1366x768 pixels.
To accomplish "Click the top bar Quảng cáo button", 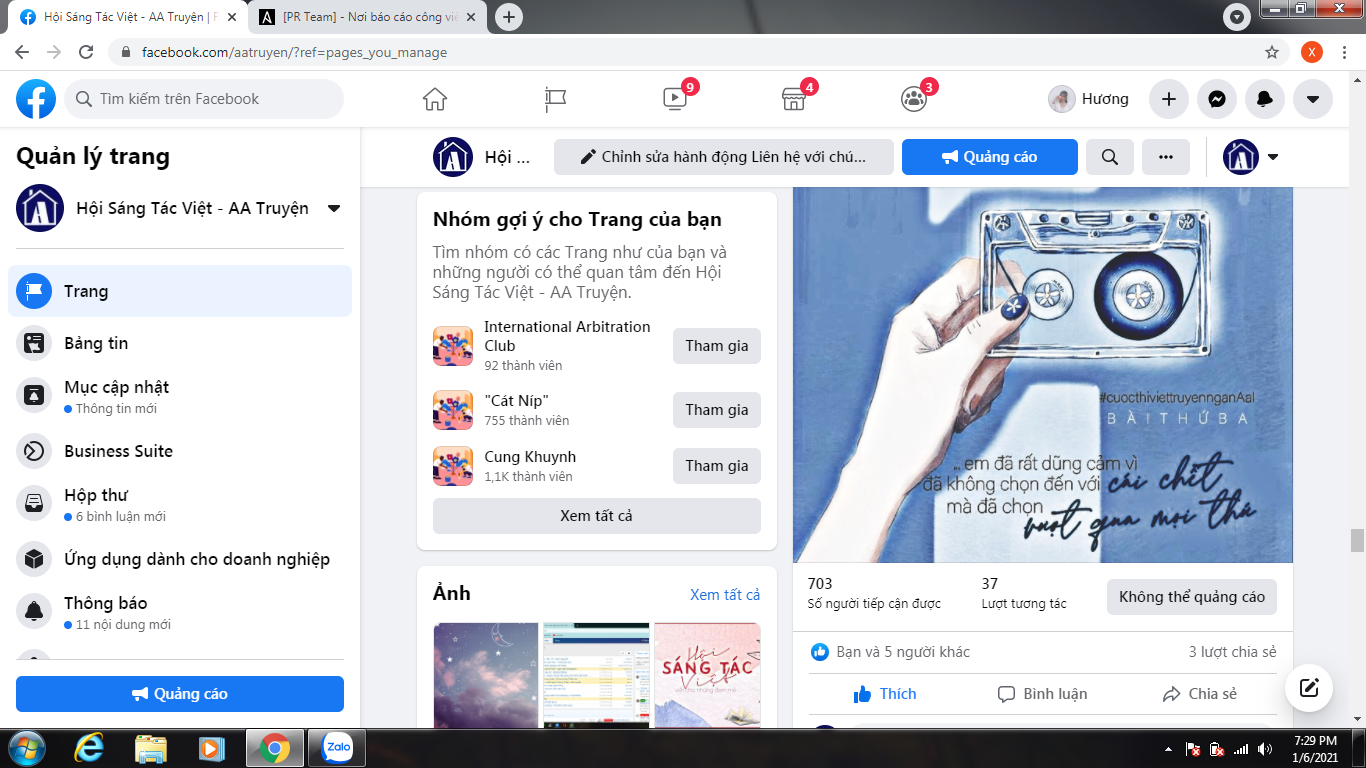I will pyautogui.click(x=990, y=157).
